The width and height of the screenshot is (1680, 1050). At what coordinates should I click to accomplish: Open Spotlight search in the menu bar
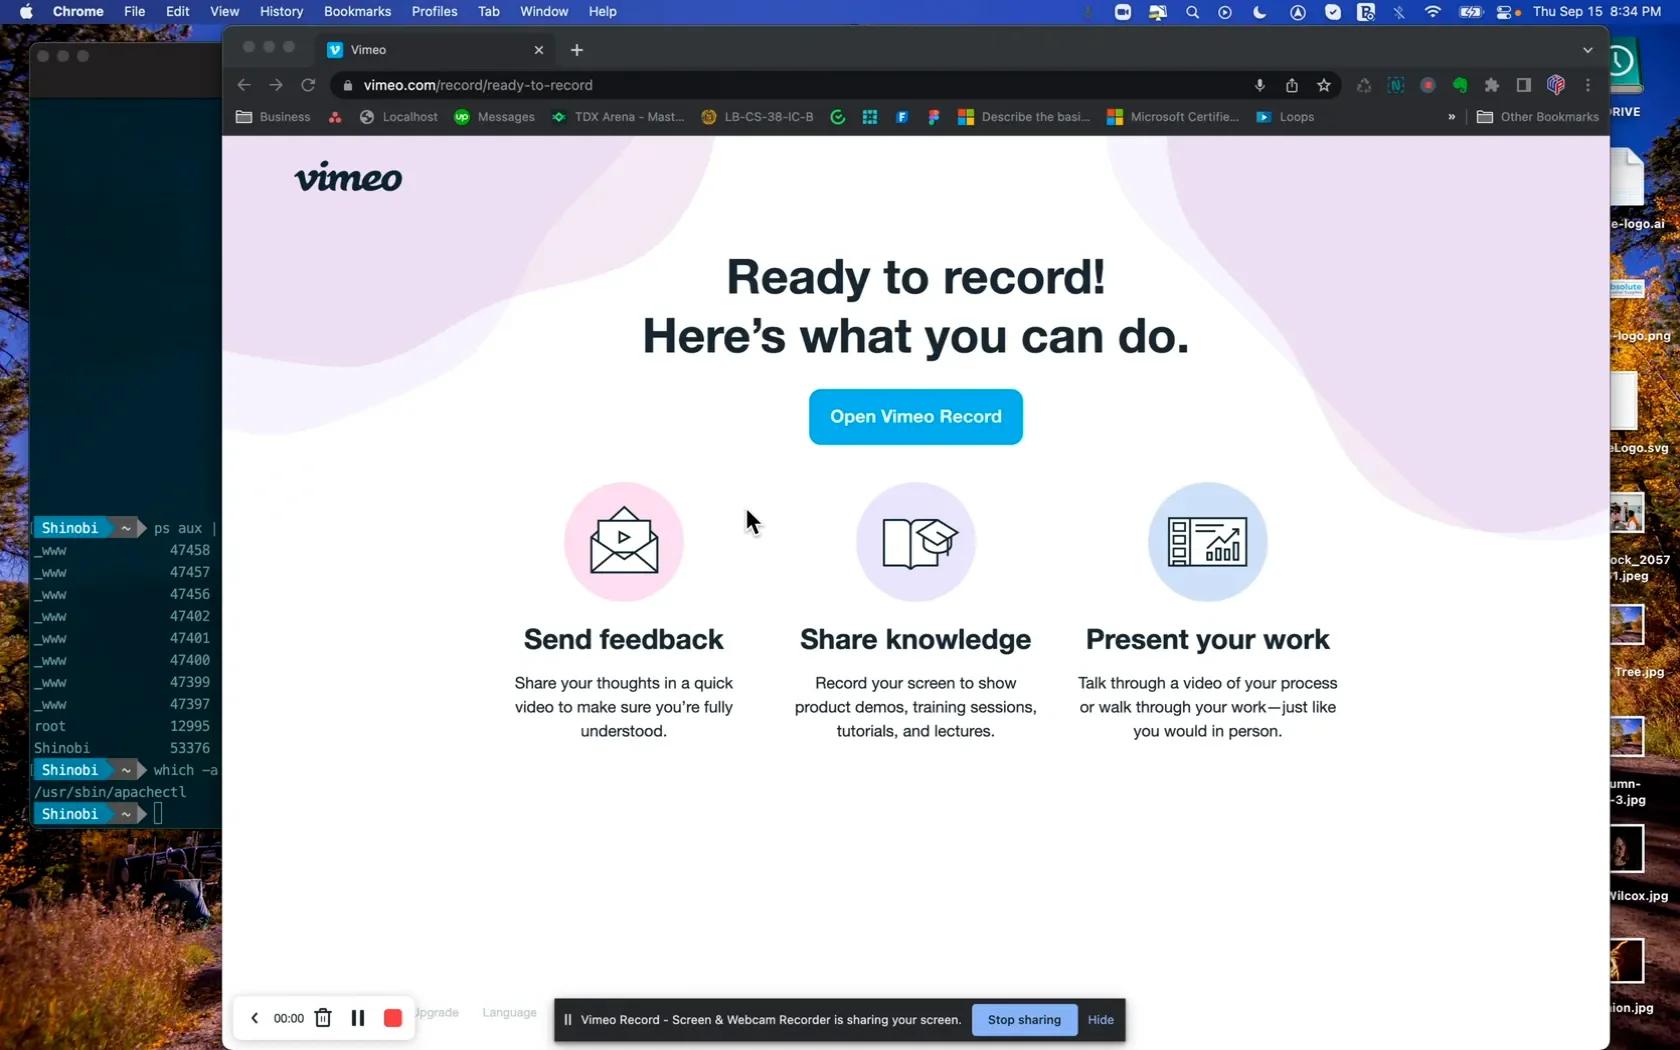click(1192, 12)
